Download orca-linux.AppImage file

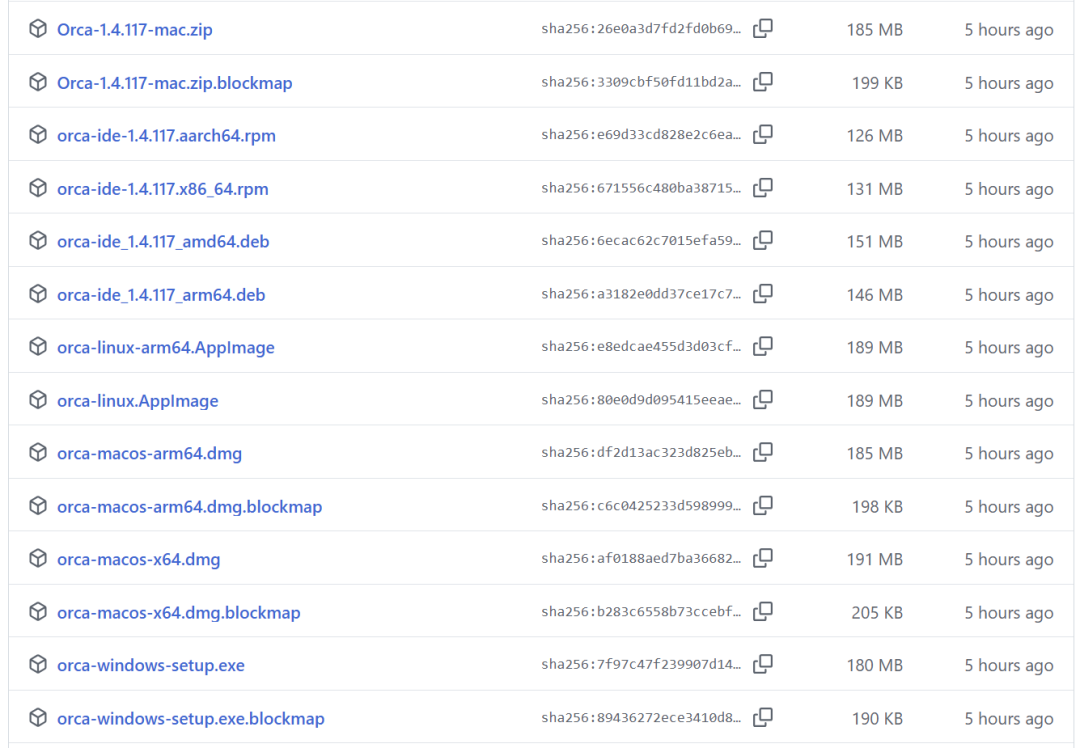138,401
